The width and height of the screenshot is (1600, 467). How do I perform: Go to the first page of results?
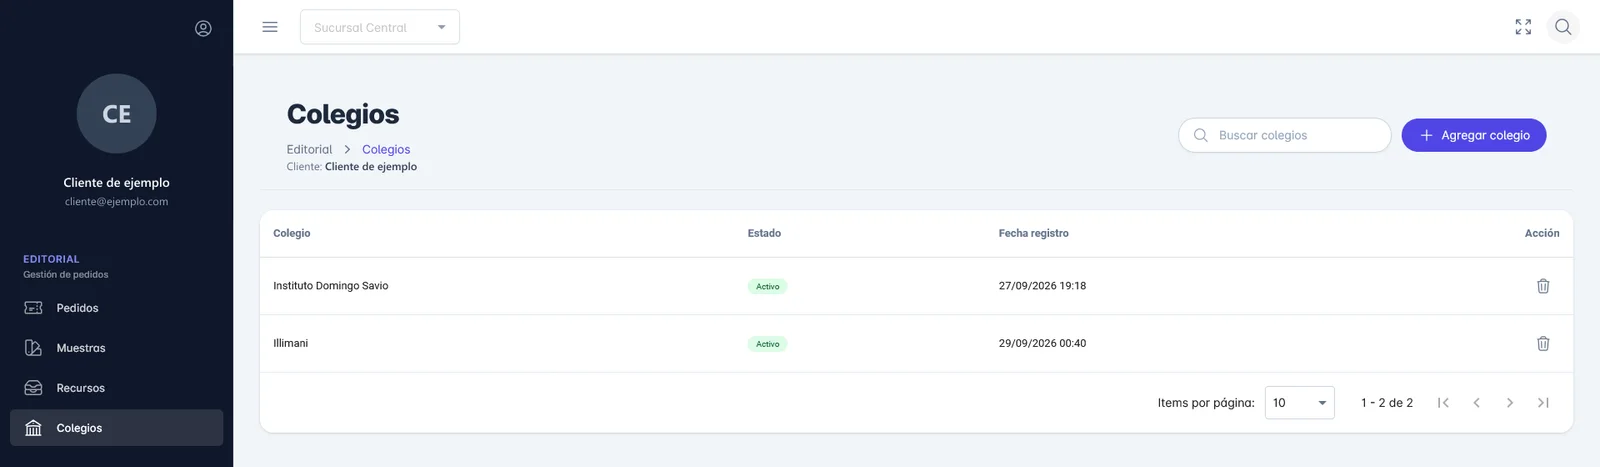[1443, 403]
